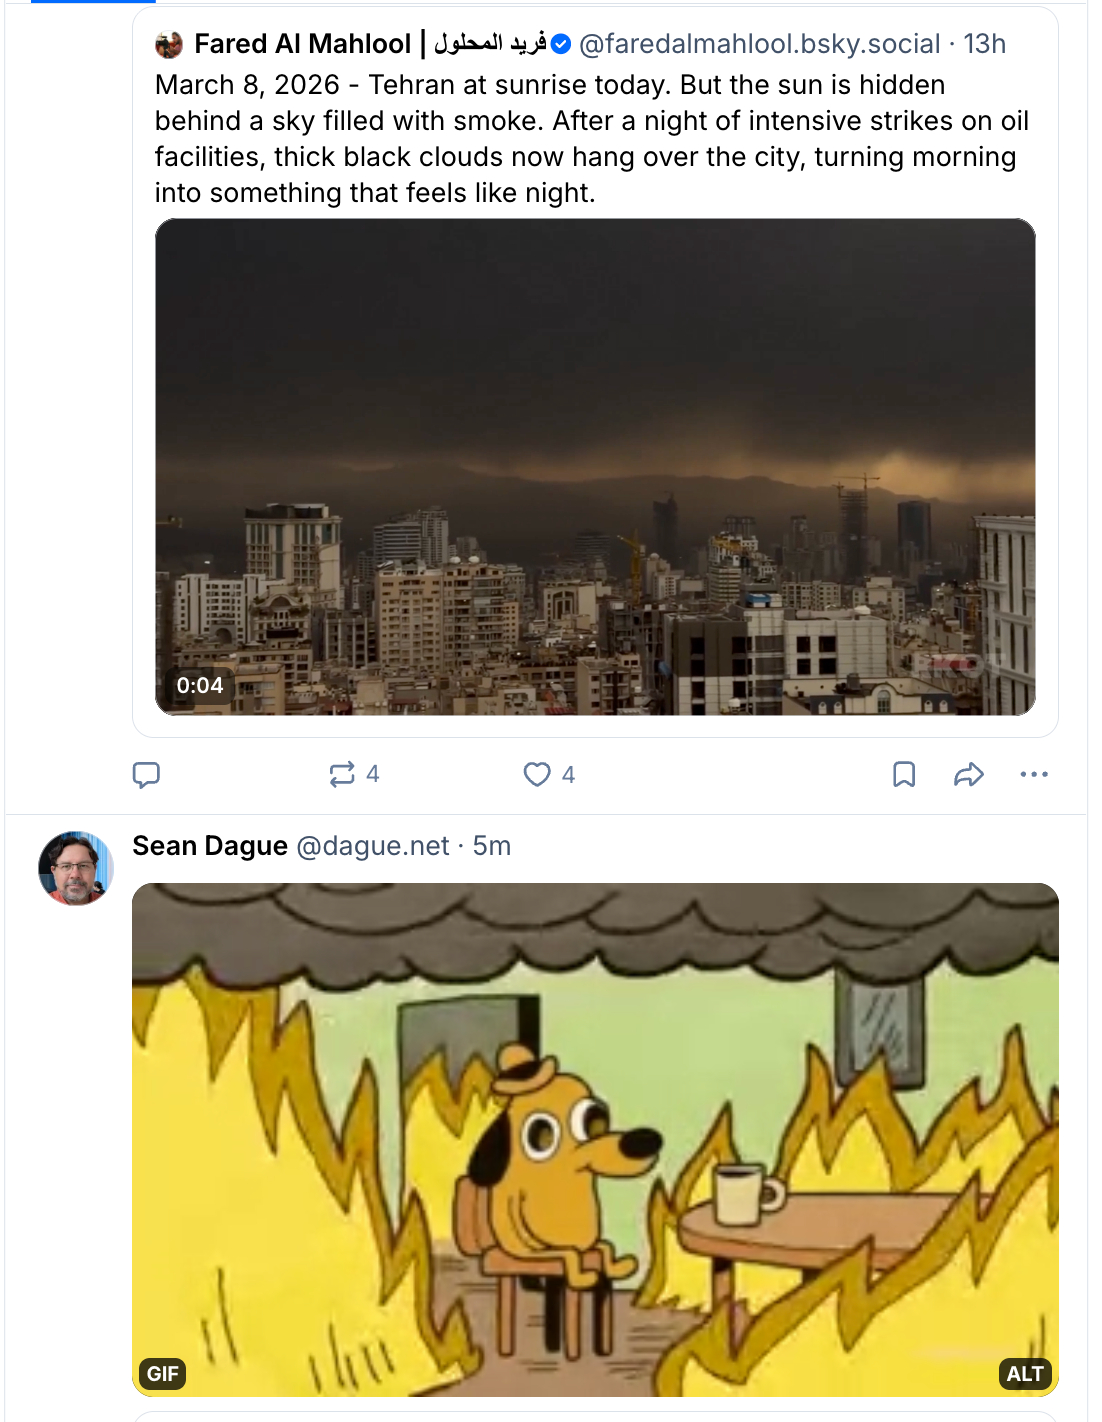1102x1422 pixels.
Task: Reply to the Tehran sunrise post
Action: click(146, 775)
